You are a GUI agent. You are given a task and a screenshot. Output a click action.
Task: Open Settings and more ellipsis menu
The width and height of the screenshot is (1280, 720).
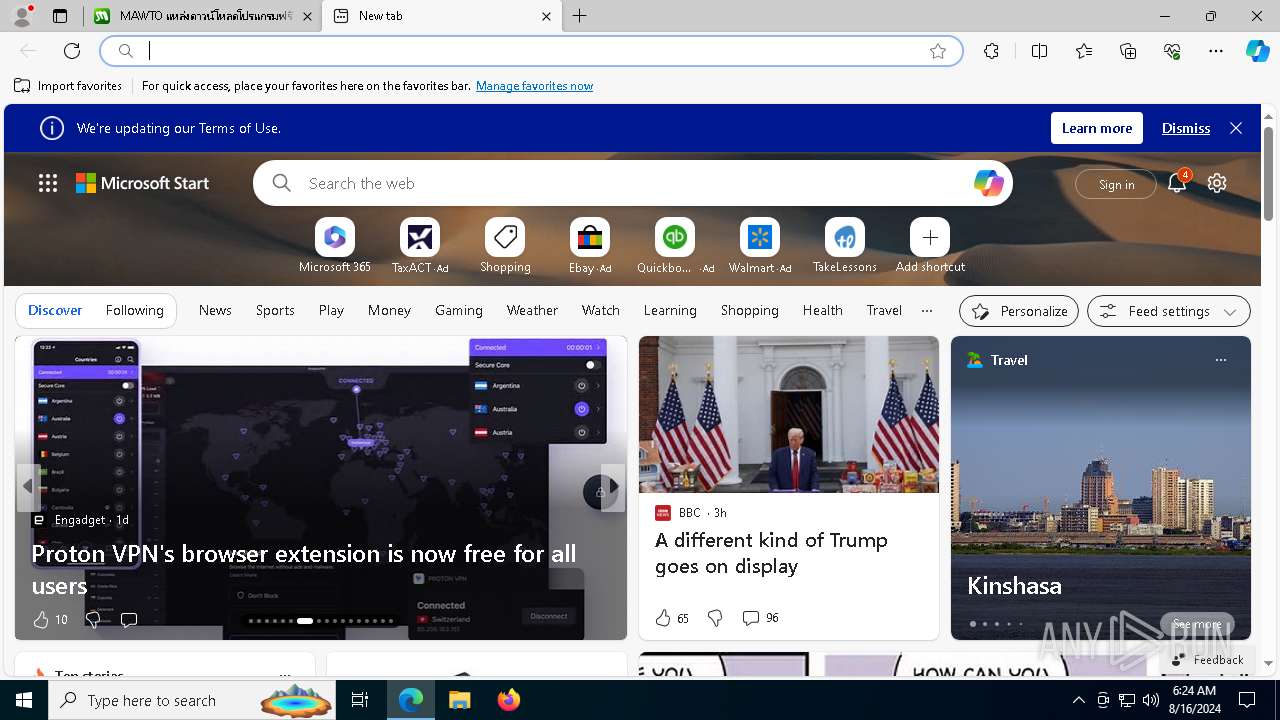(x=1216, y=51)
